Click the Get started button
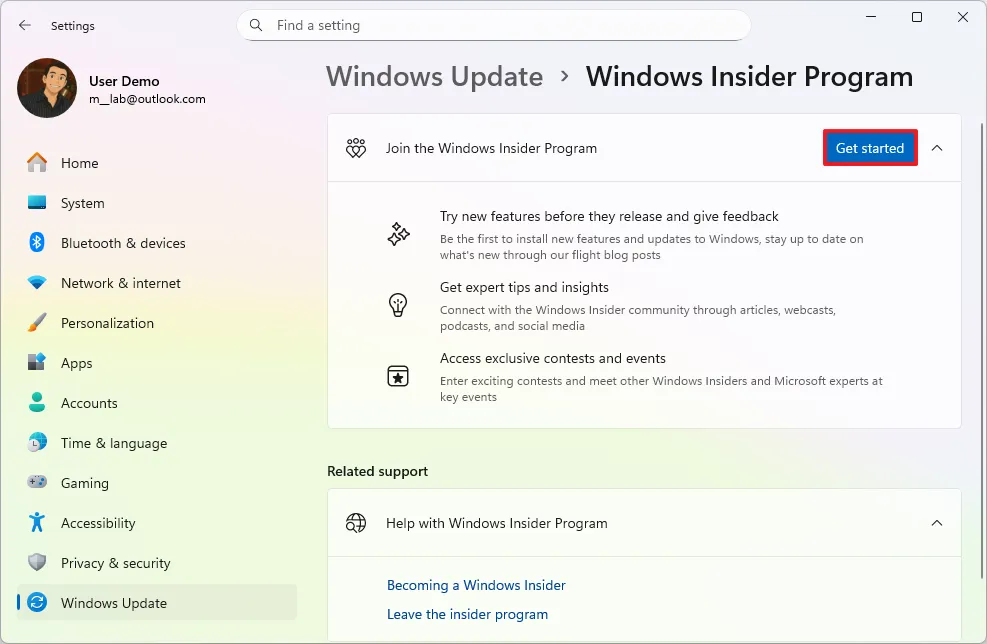 [x=869, y=147]
